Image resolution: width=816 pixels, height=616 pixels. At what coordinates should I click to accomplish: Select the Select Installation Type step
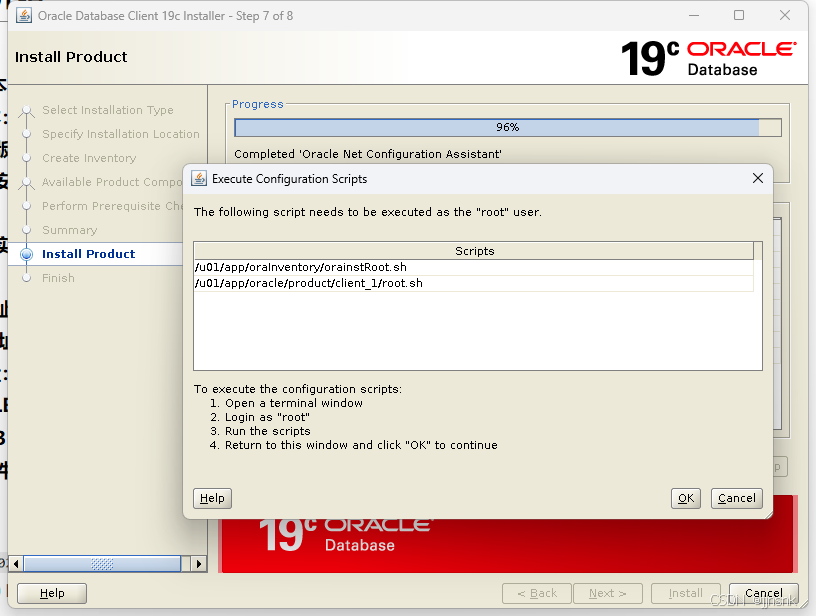pos(108,110)
